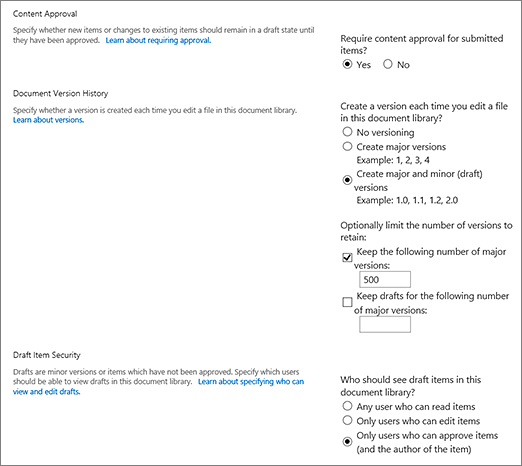Select Any user who can read items
Viewport: 522px width, 466px height.
click(x=347, y=406)
